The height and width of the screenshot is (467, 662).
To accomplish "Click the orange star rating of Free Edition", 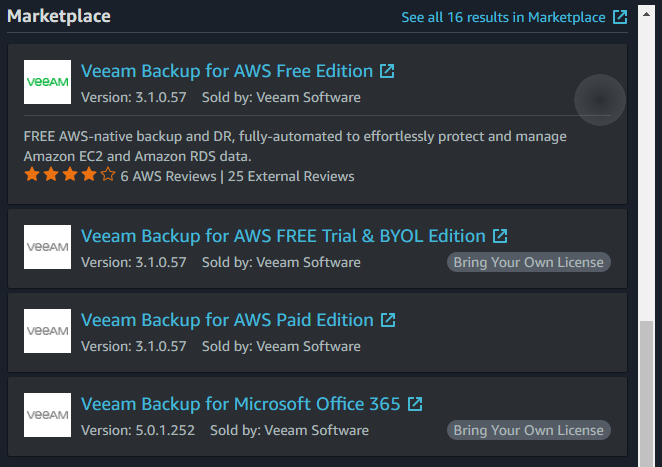I will [70, 174].
